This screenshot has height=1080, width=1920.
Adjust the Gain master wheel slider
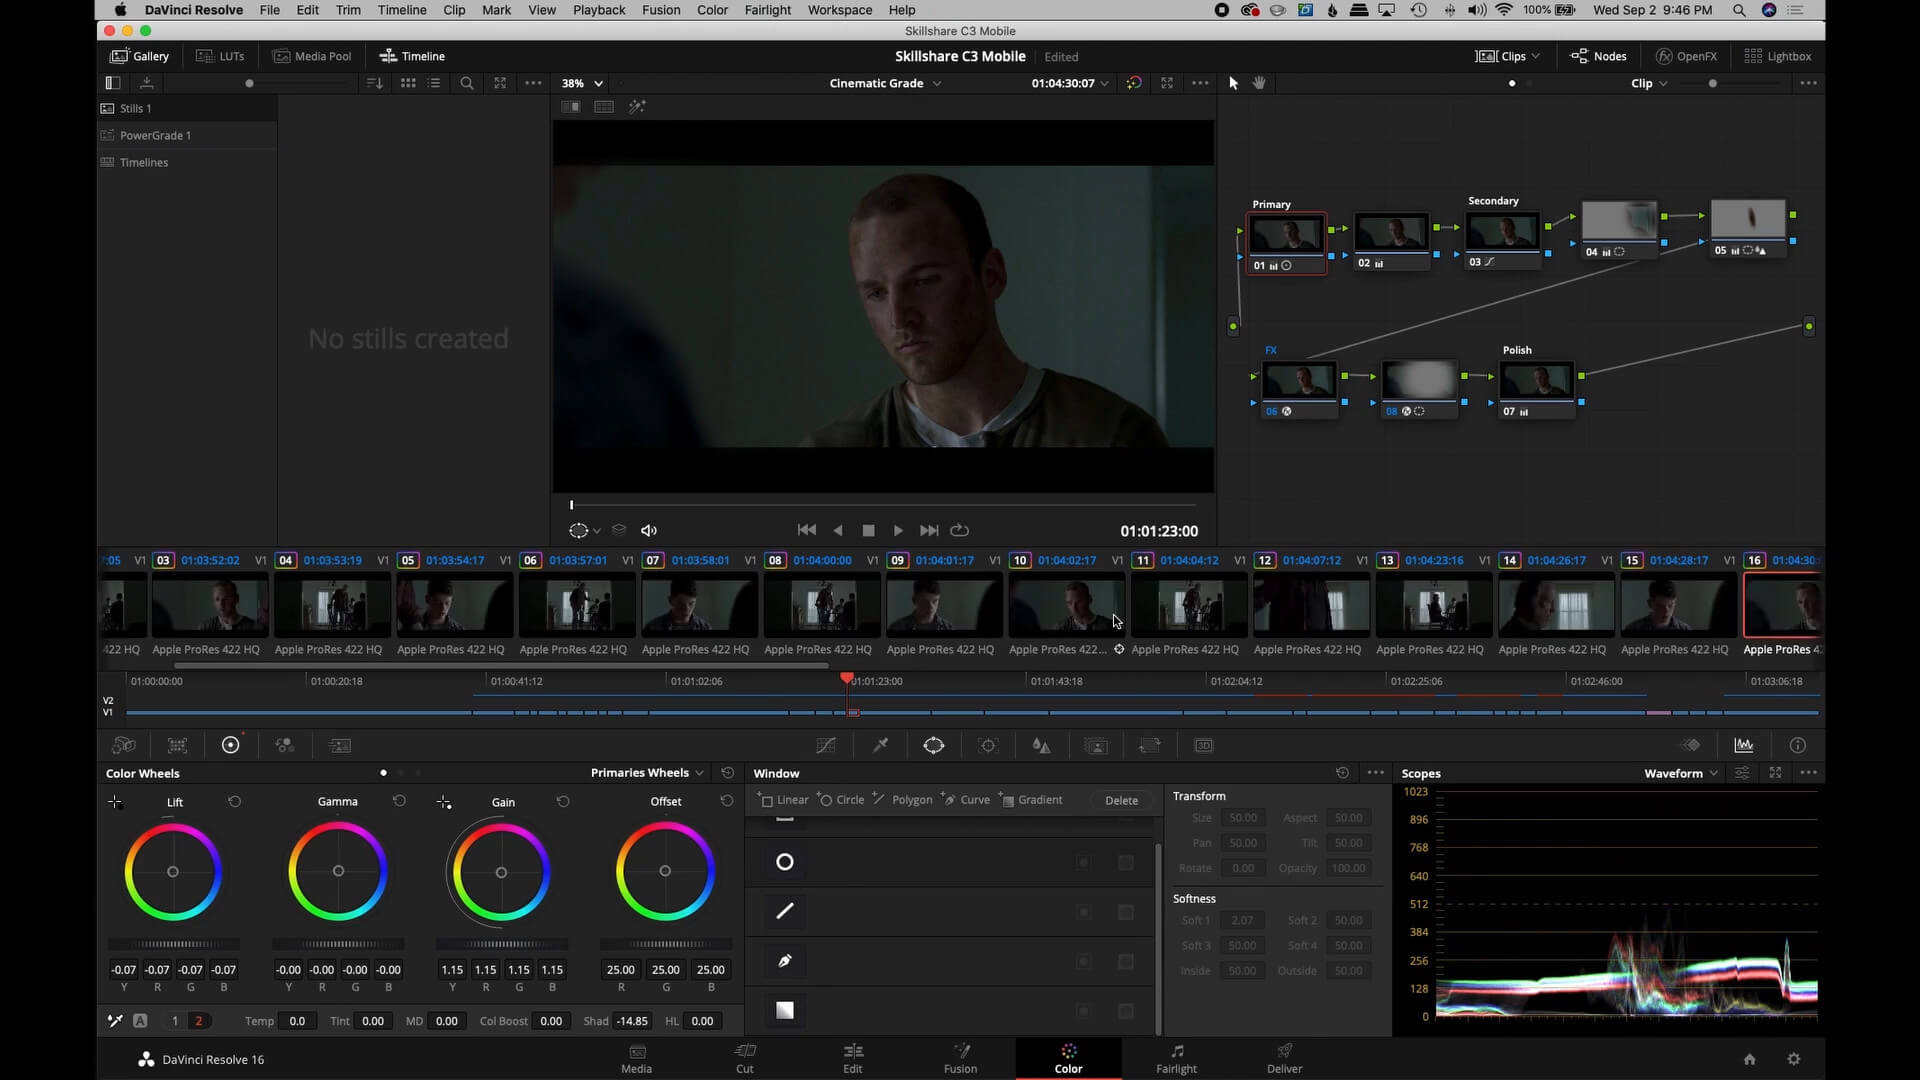pos(501,944)
